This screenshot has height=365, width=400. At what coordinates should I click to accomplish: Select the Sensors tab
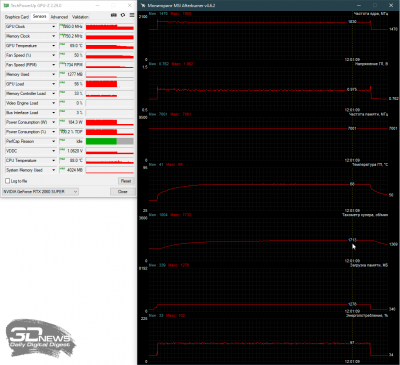(40, 16)
